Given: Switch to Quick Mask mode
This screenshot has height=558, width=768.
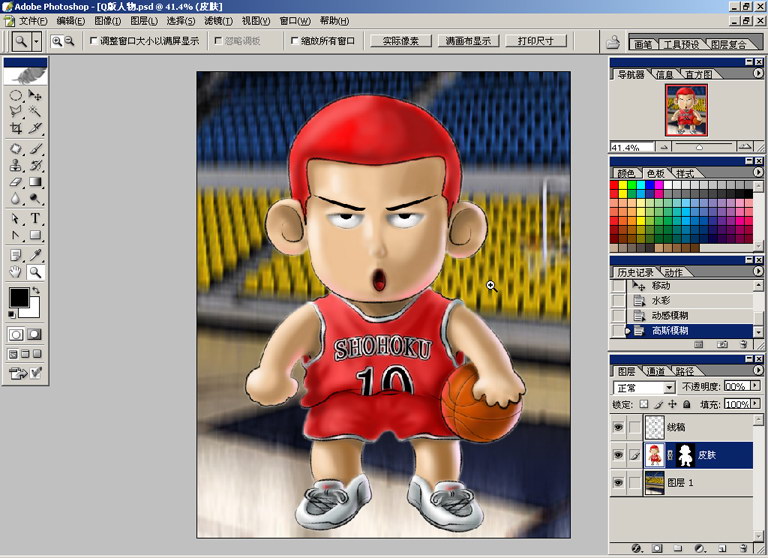Looking at the screenshot, I should (34, 335).
